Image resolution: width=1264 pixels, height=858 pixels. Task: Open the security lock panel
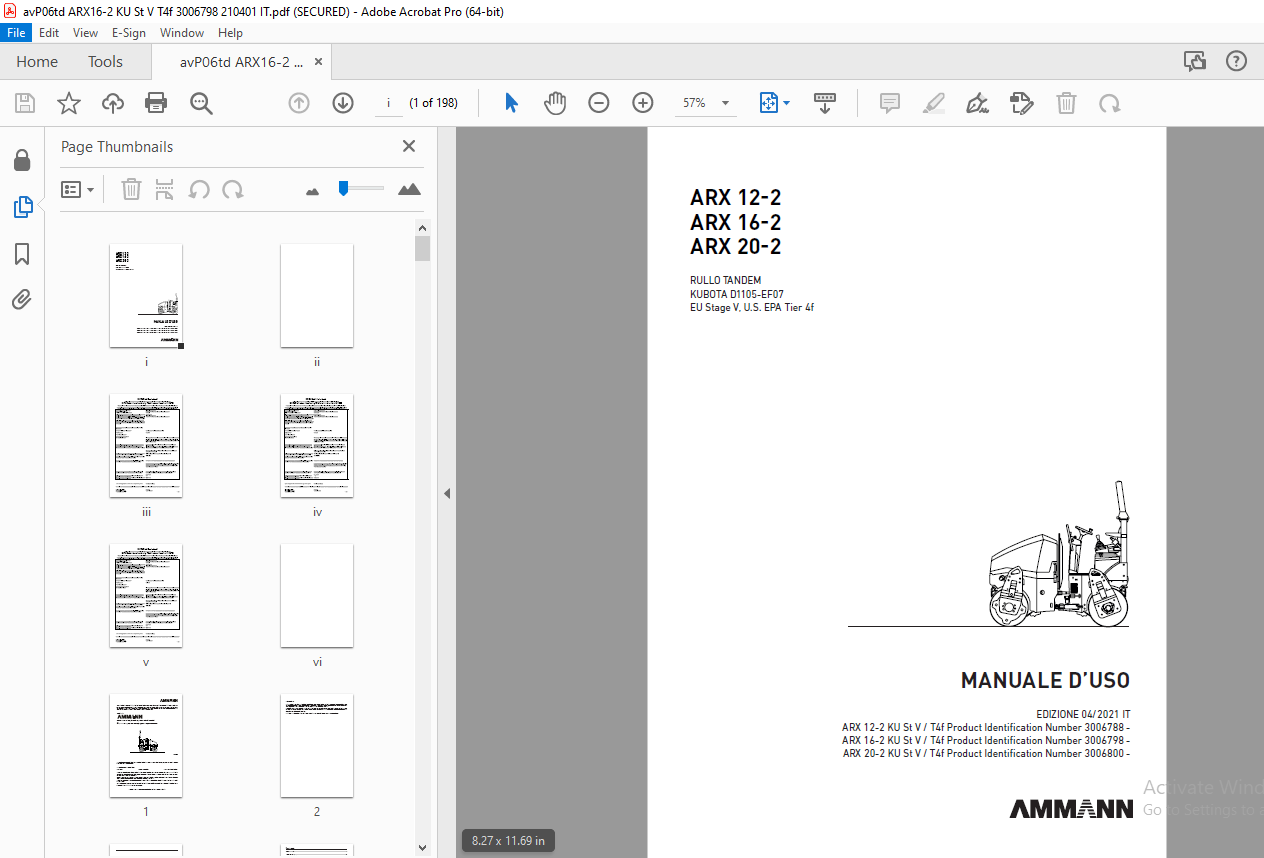(x=22, y=161)
